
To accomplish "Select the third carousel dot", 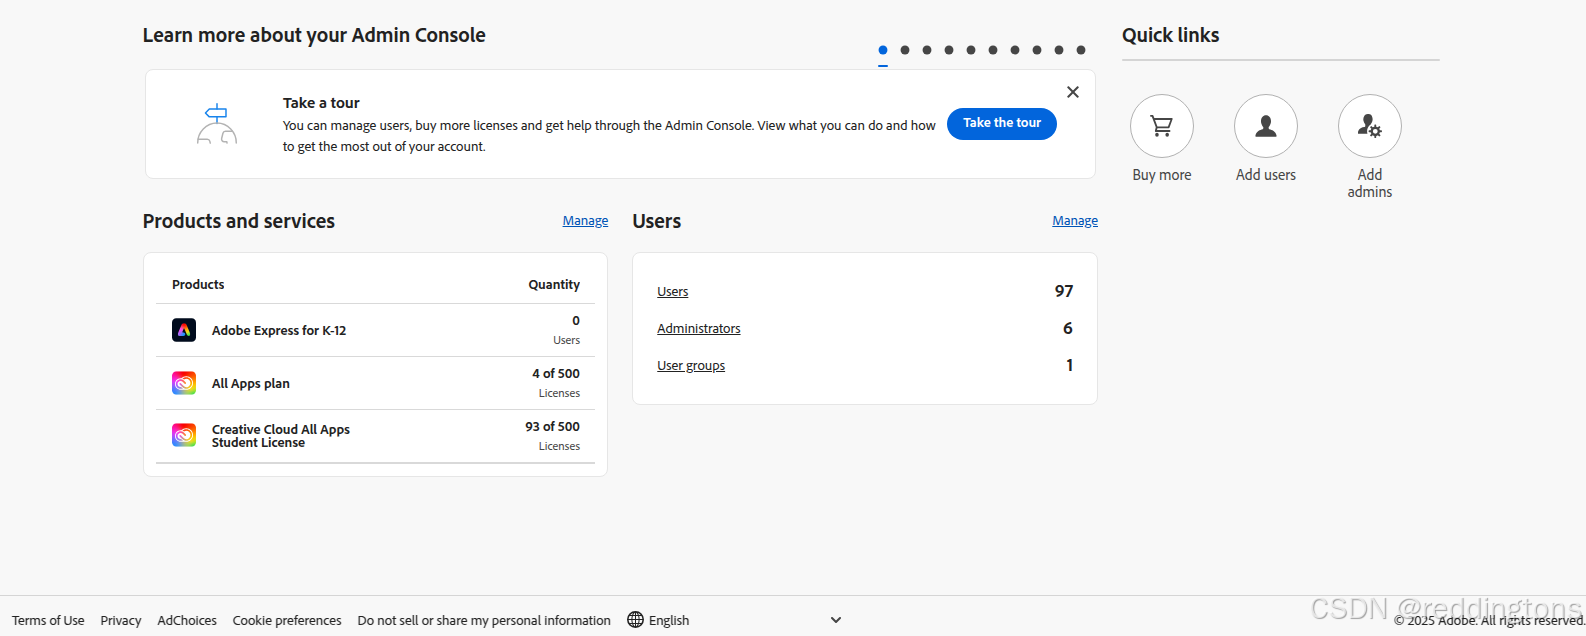I will (927, 50).
